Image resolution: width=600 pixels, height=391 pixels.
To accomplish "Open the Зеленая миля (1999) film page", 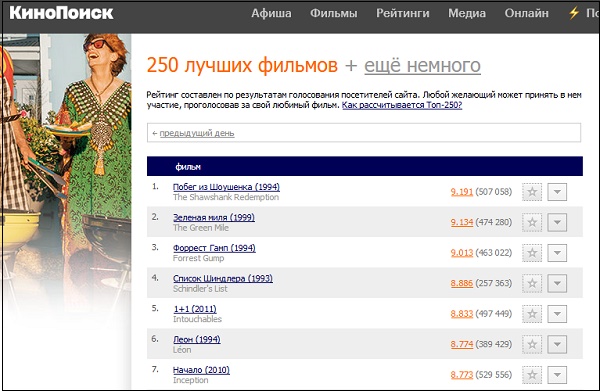I will tap(214, 217).
